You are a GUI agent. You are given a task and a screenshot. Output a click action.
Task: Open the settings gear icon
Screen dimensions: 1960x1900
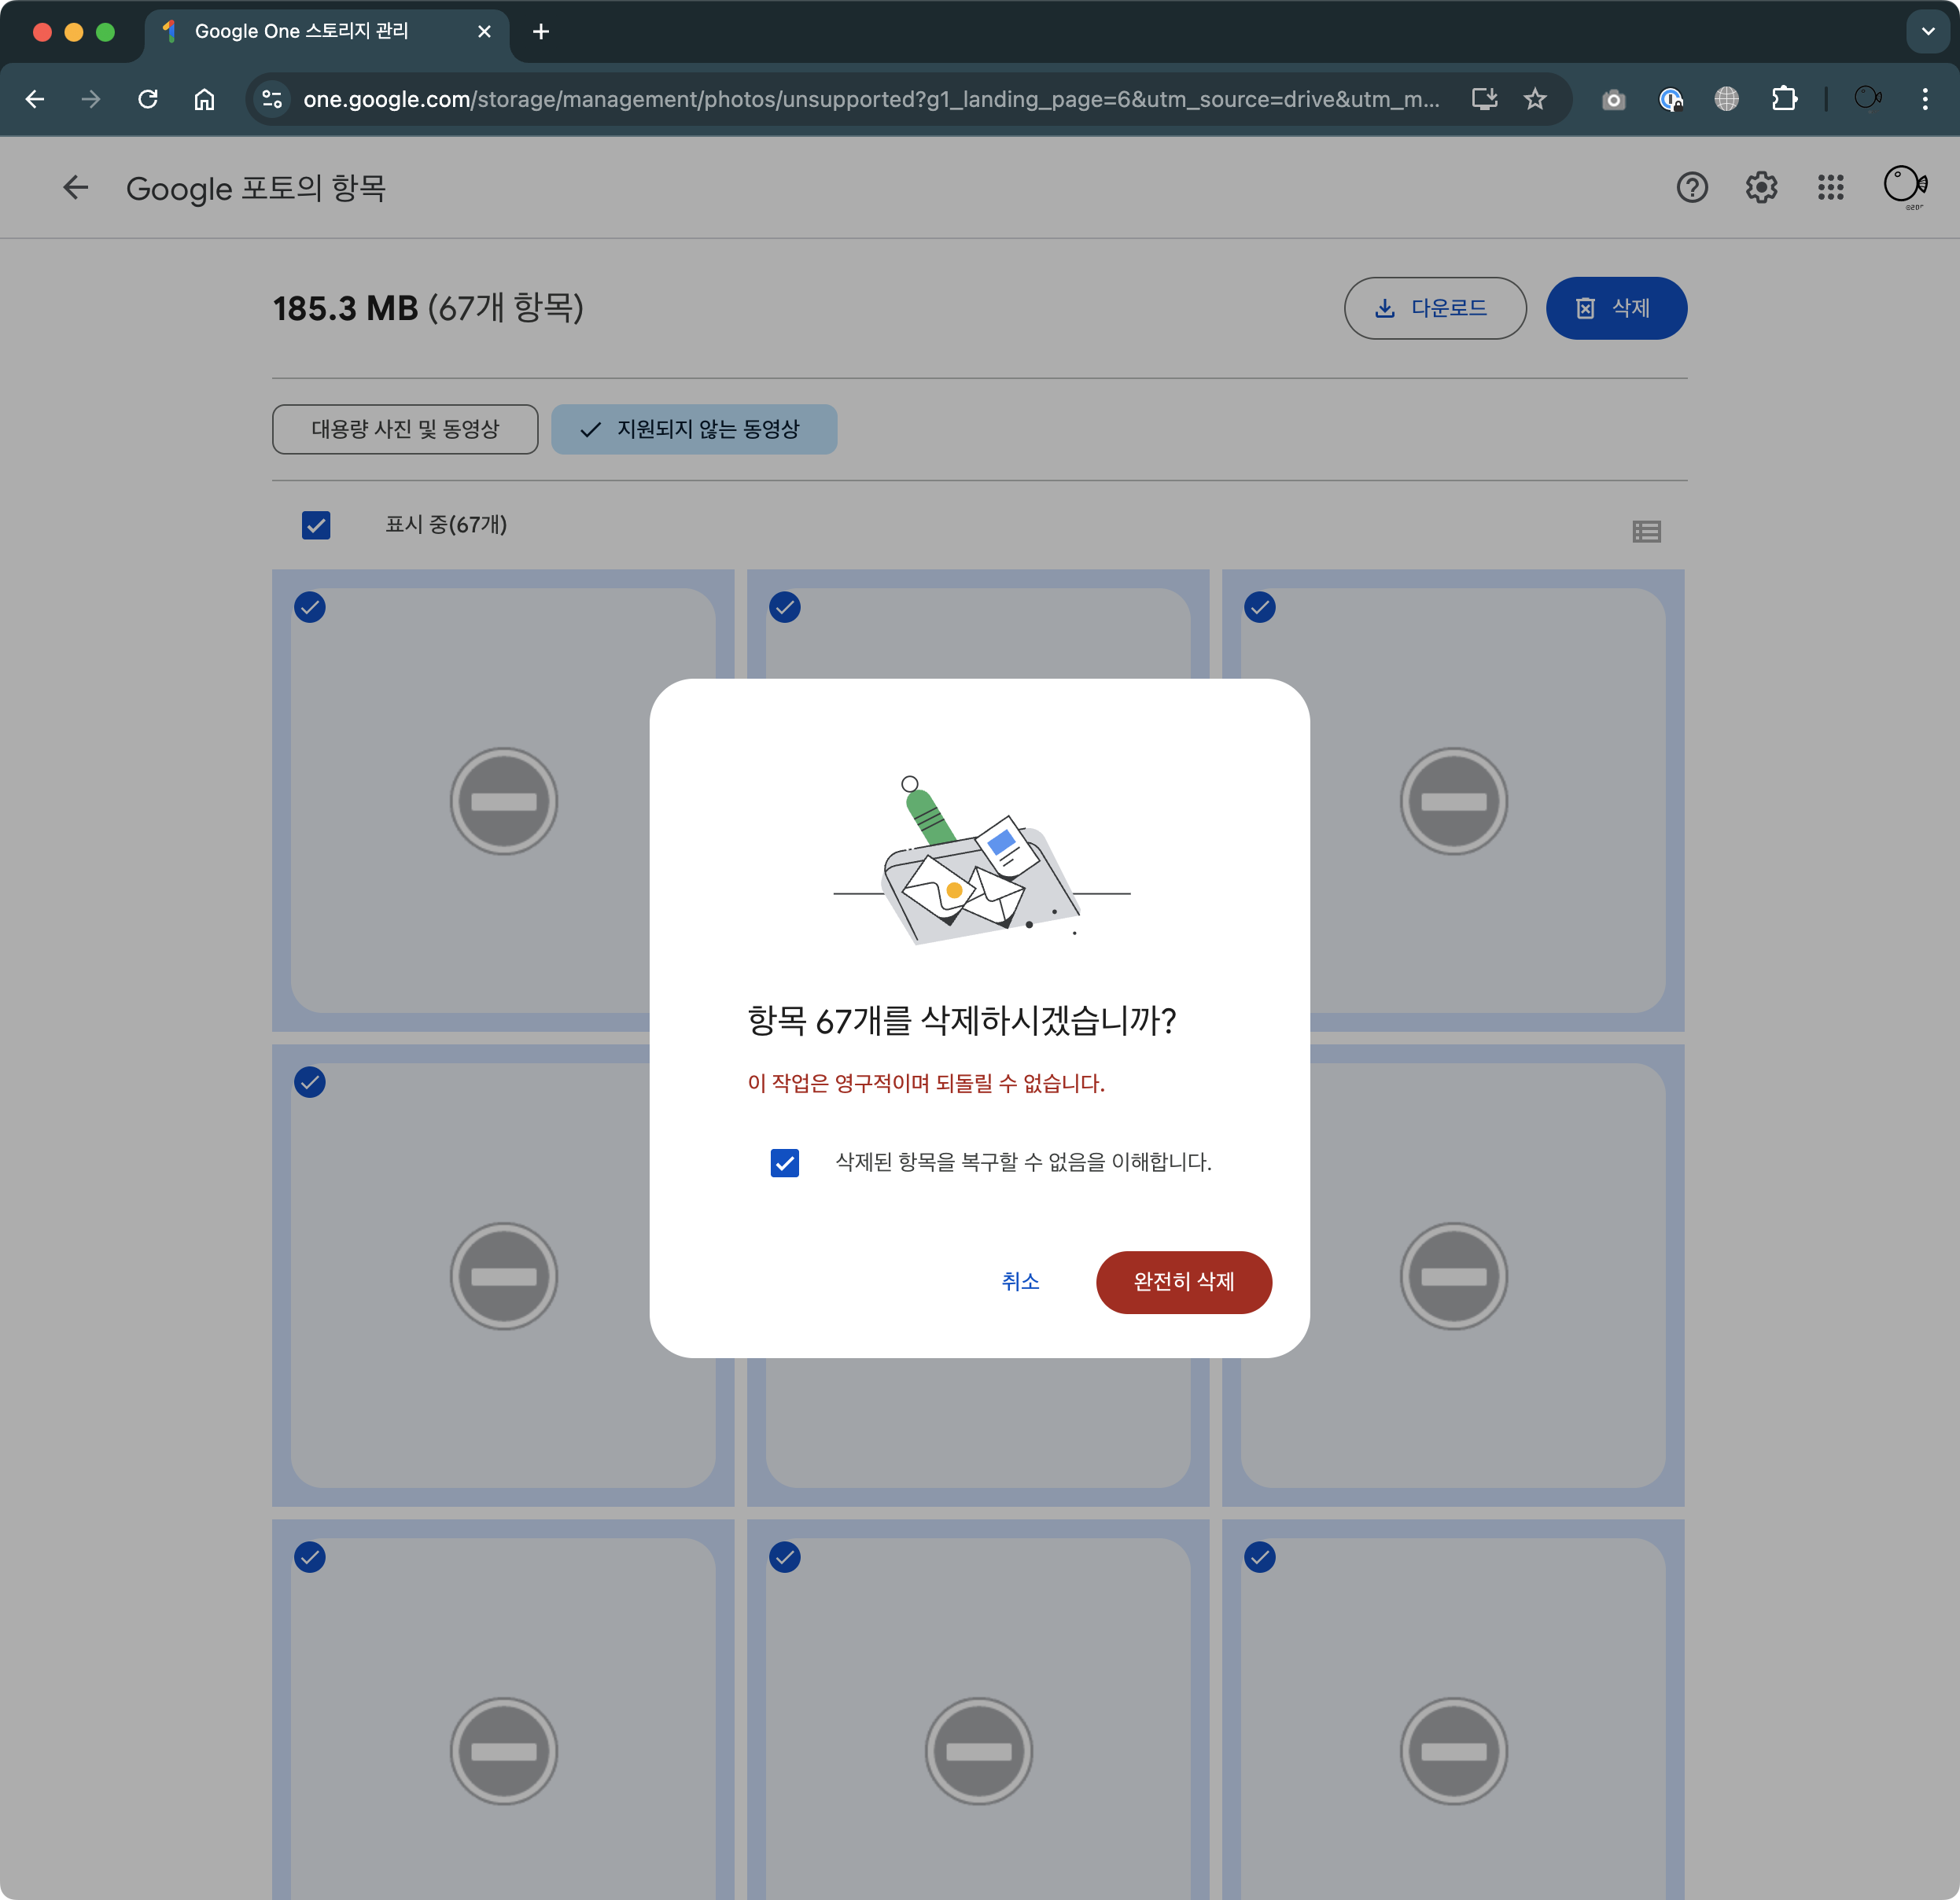pos(1761,187)
